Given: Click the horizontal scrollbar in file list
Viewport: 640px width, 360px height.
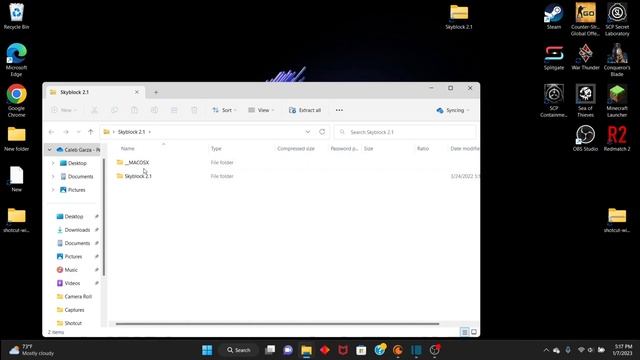Looking at the screenshot, I should 277,324.
